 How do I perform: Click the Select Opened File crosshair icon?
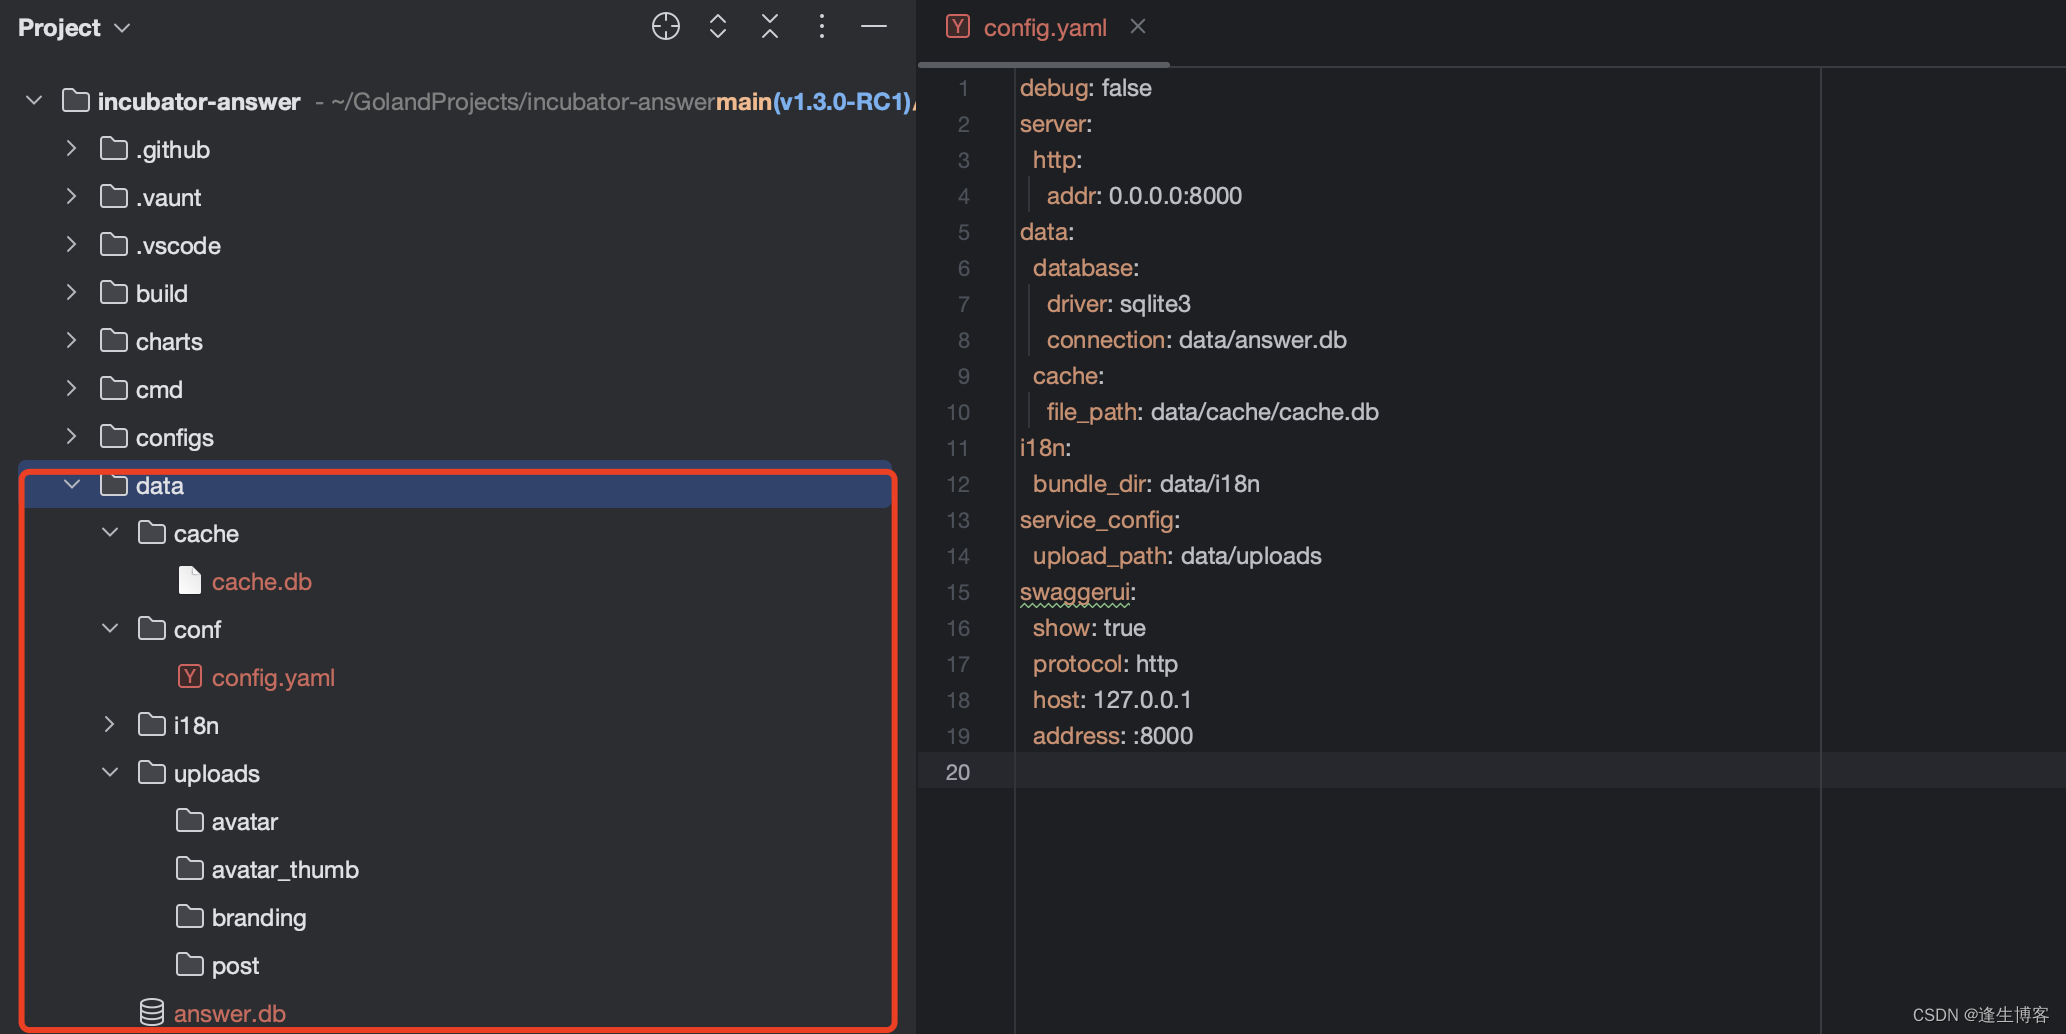tap(665, 26)
